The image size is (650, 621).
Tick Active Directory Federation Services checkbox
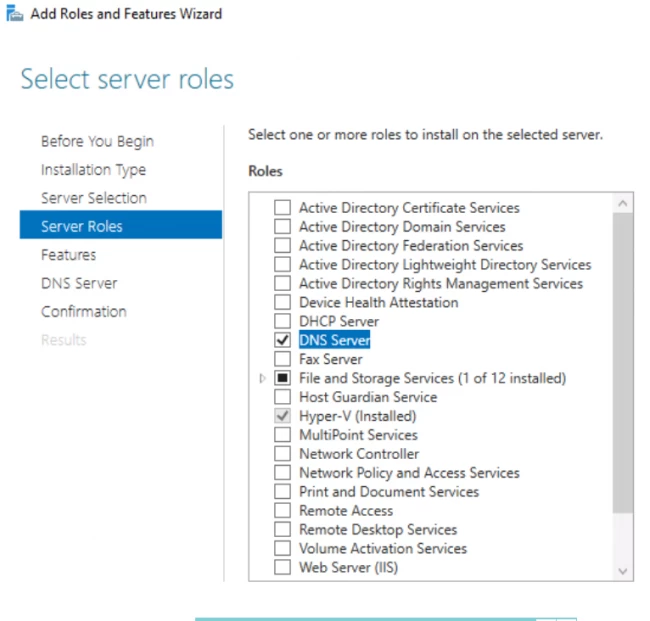pyautogui.click(x=282, y=245)
